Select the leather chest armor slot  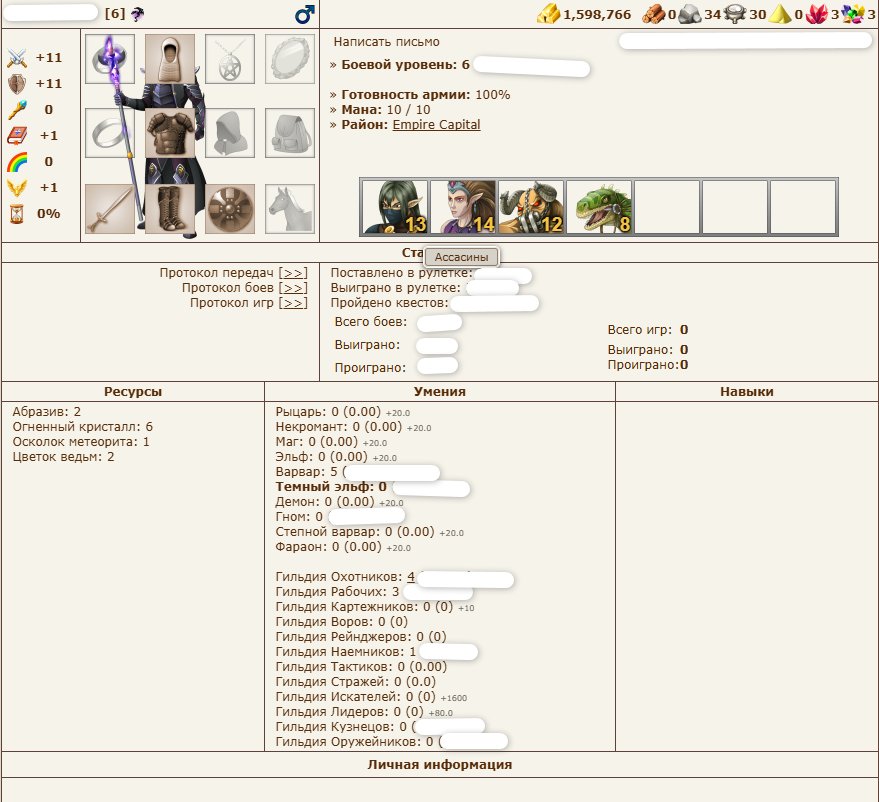click(x=169, y=133)
